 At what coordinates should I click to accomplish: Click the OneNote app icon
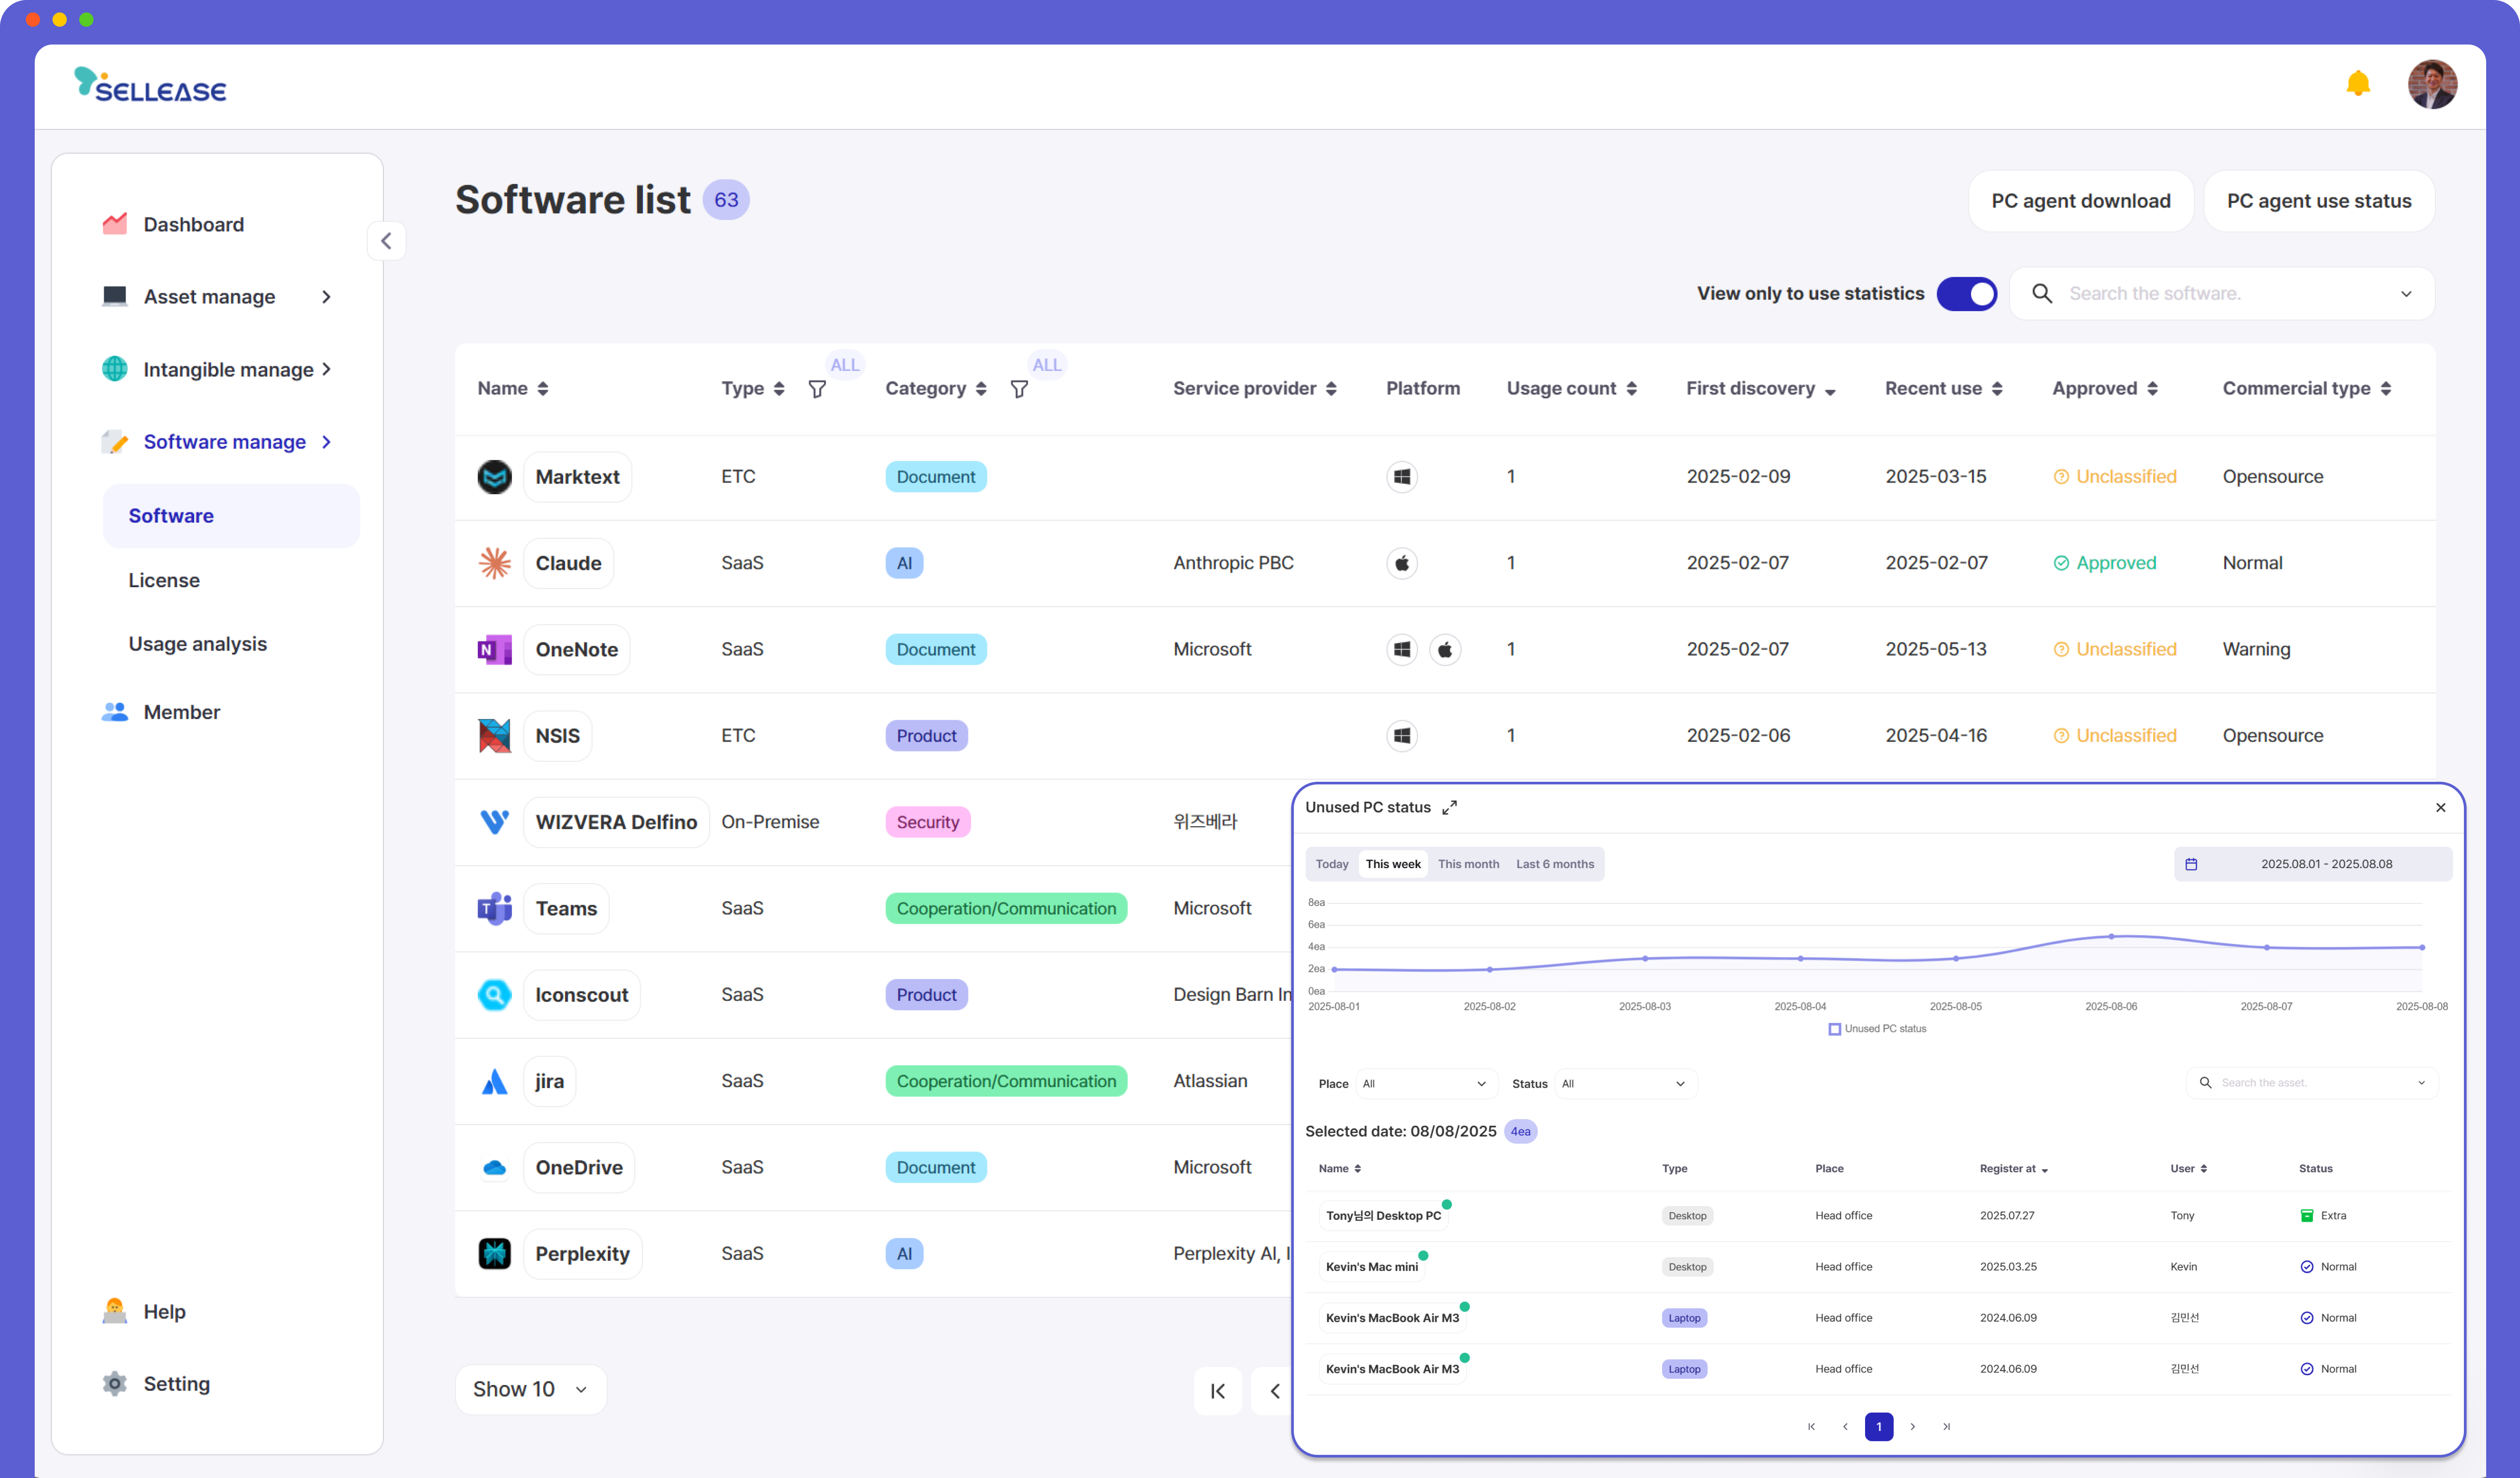tap(494, 650)
